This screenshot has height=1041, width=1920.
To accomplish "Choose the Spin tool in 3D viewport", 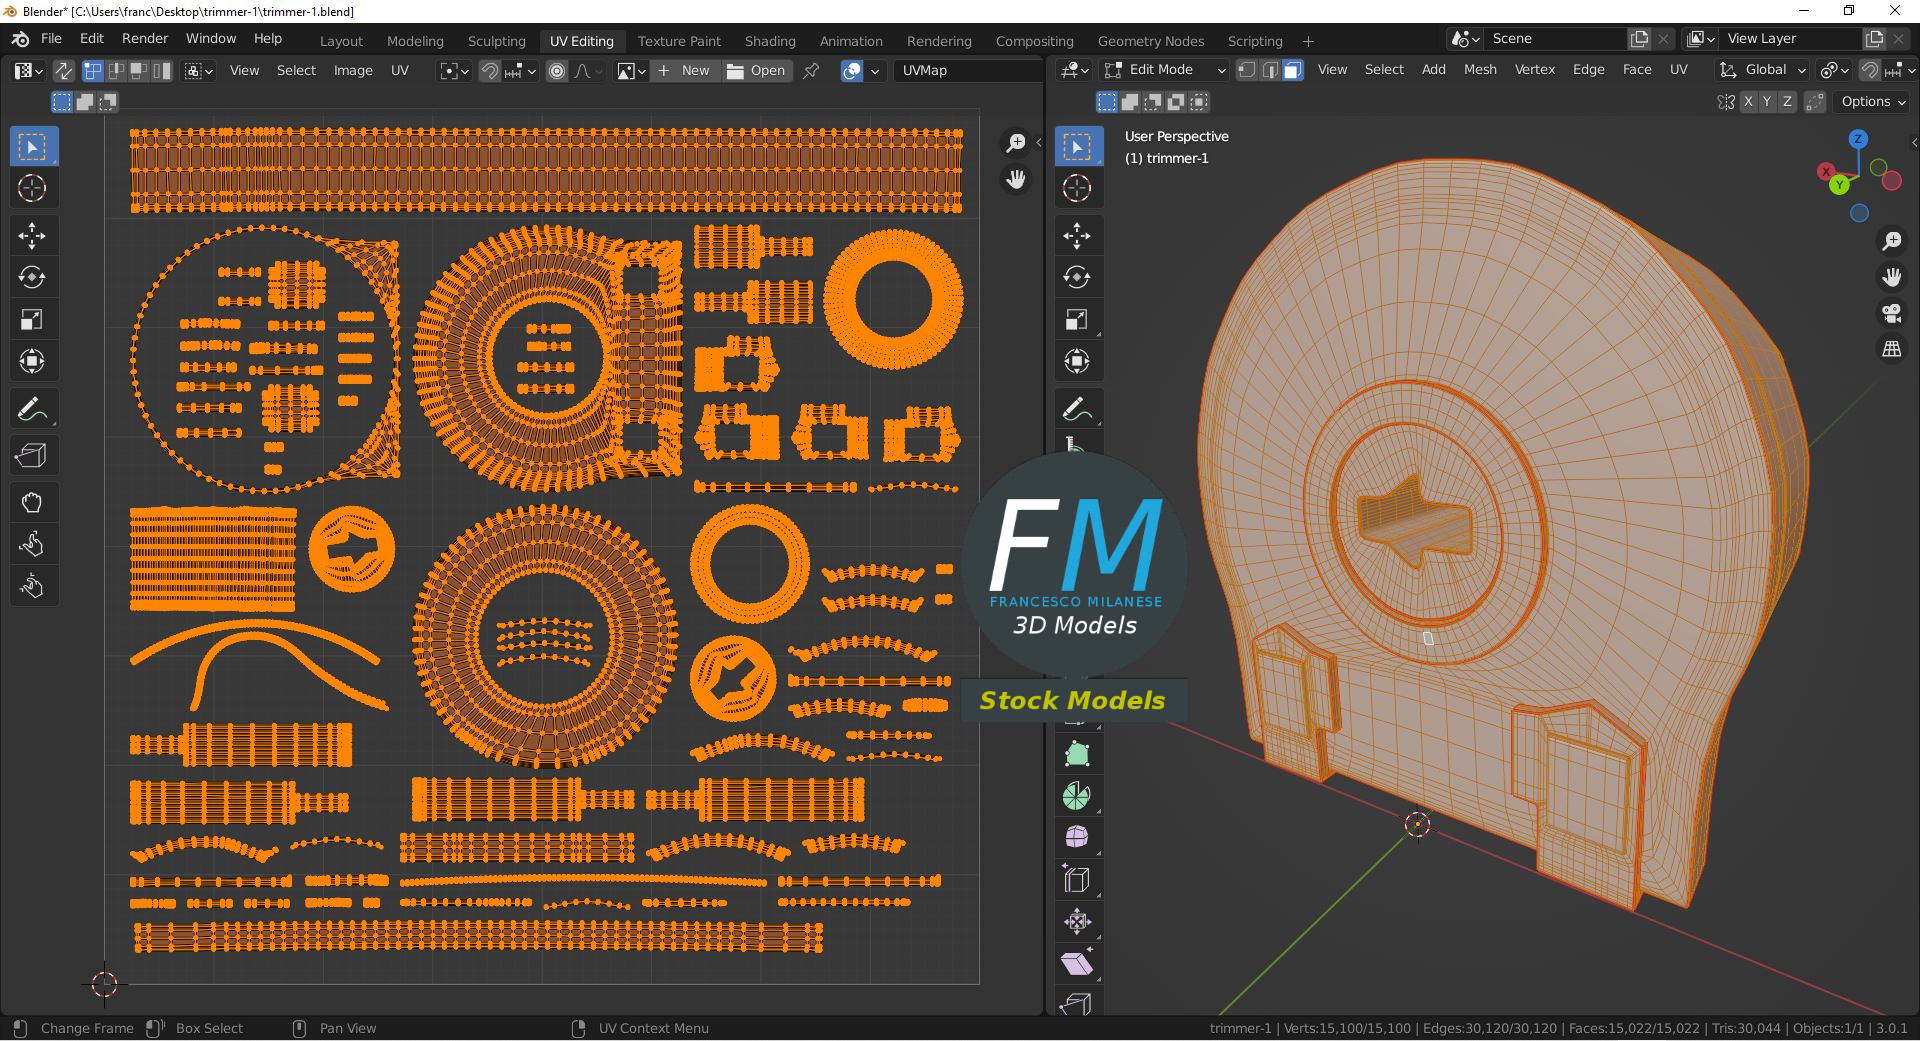I will click(1077, 796).
